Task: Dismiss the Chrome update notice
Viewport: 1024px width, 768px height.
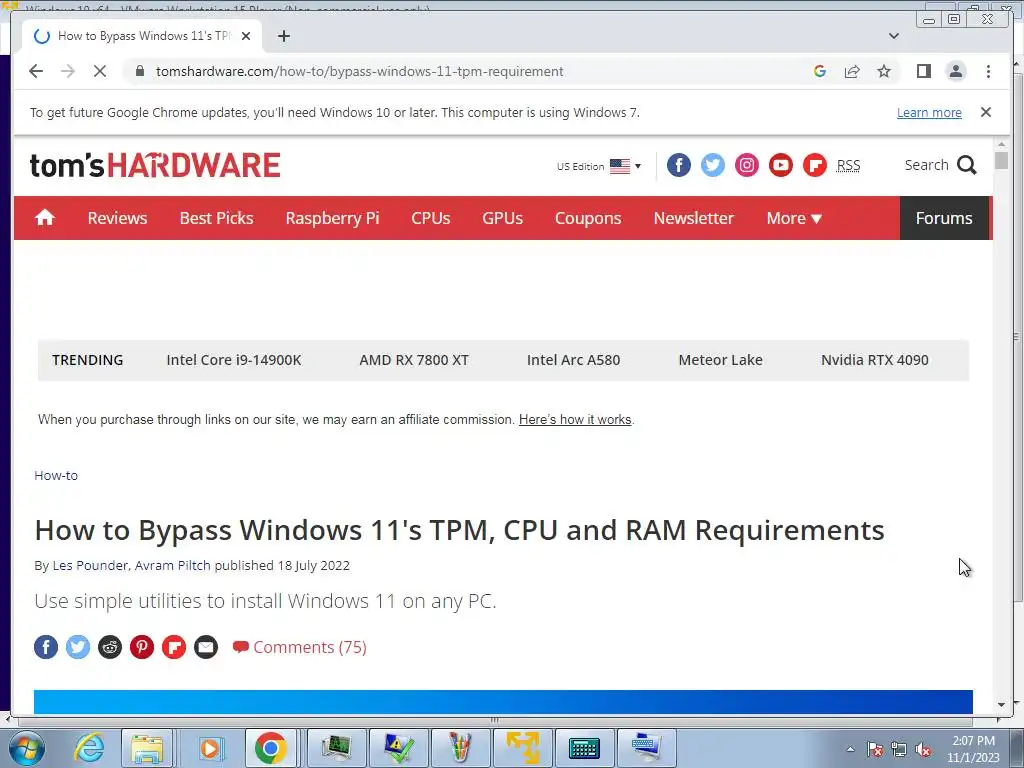Action: point(985,112)
